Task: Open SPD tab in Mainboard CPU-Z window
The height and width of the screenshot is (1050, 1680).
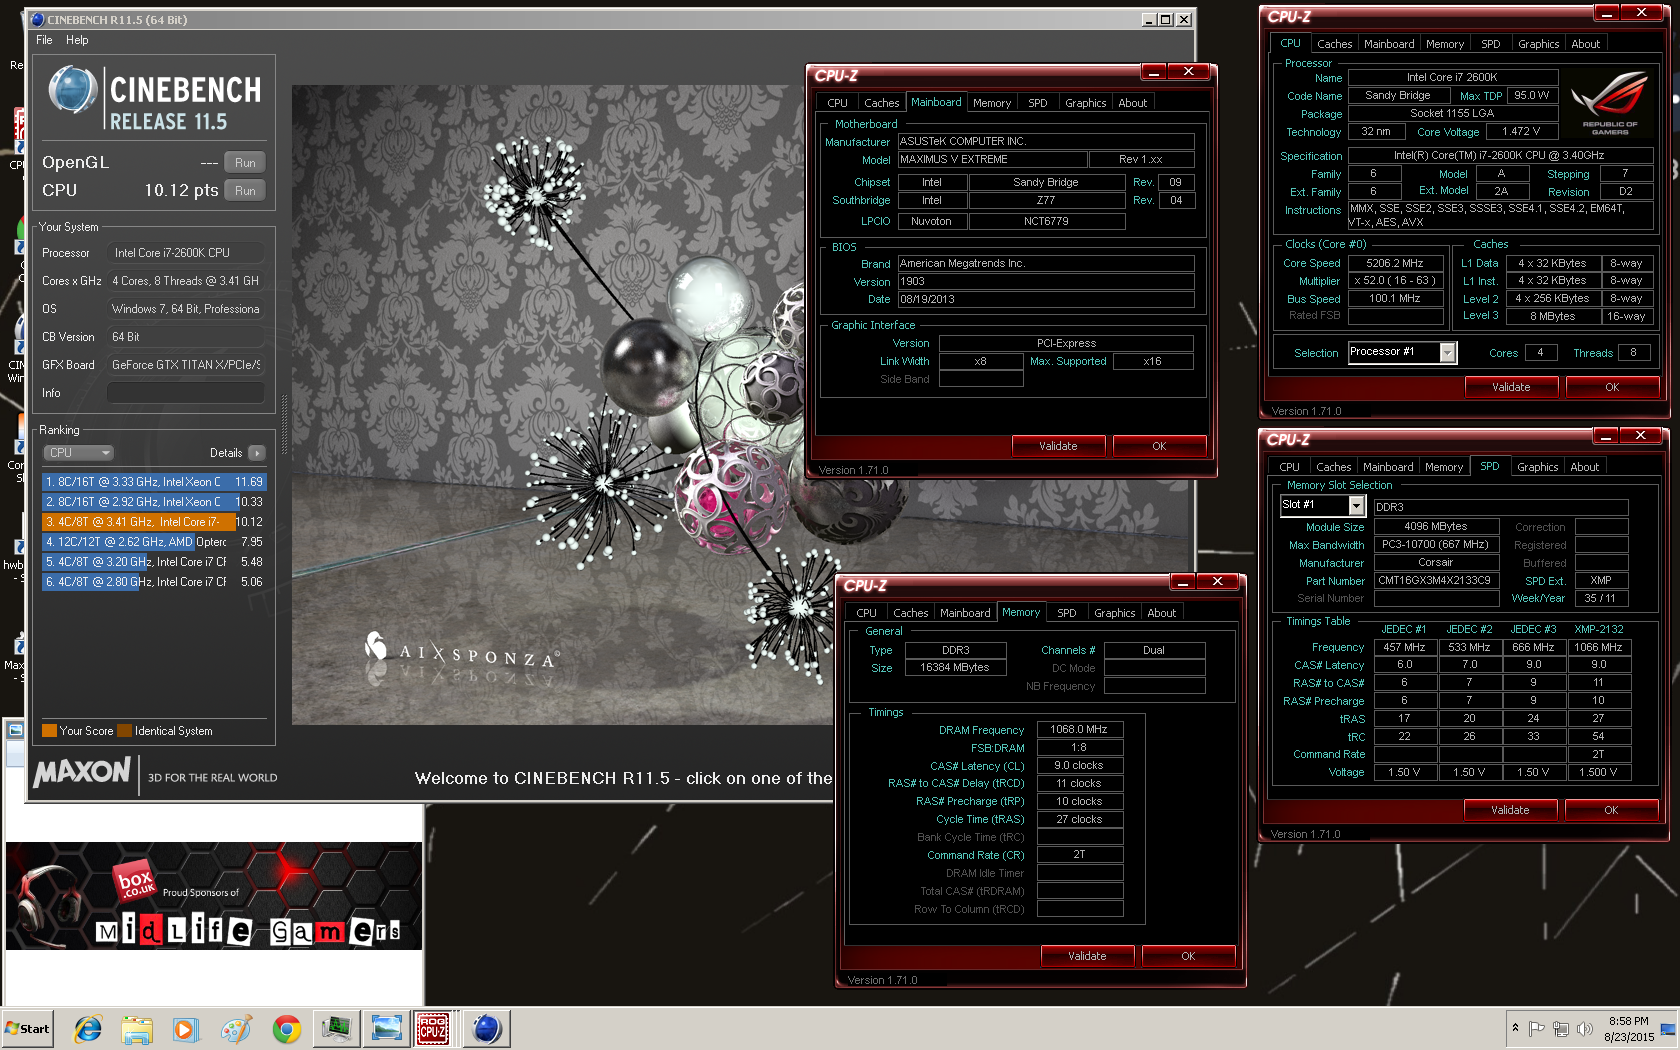Action: [x=1038, y=103]
